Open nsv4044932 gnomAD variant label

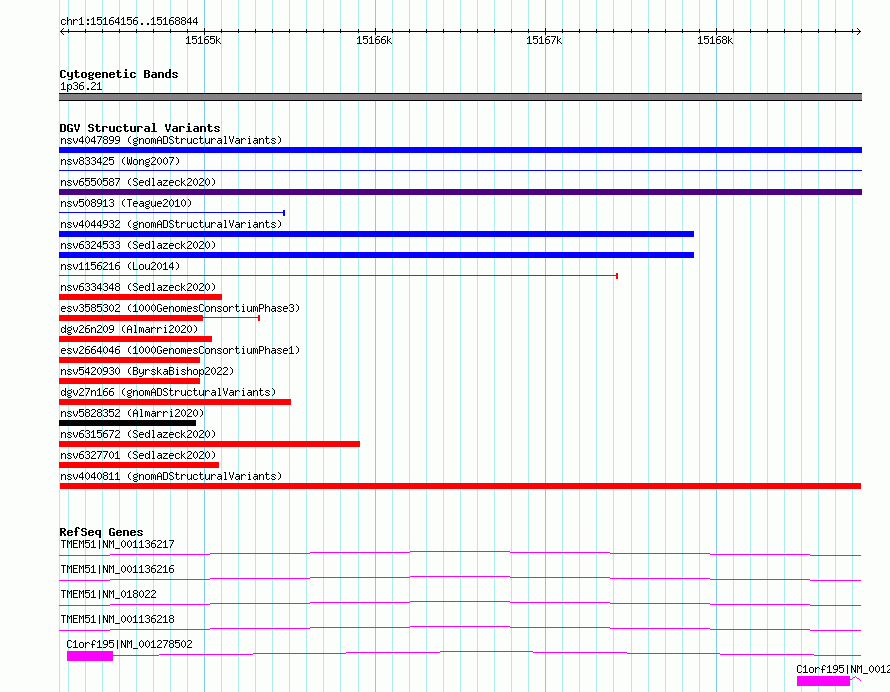click(x=171, y=224)
